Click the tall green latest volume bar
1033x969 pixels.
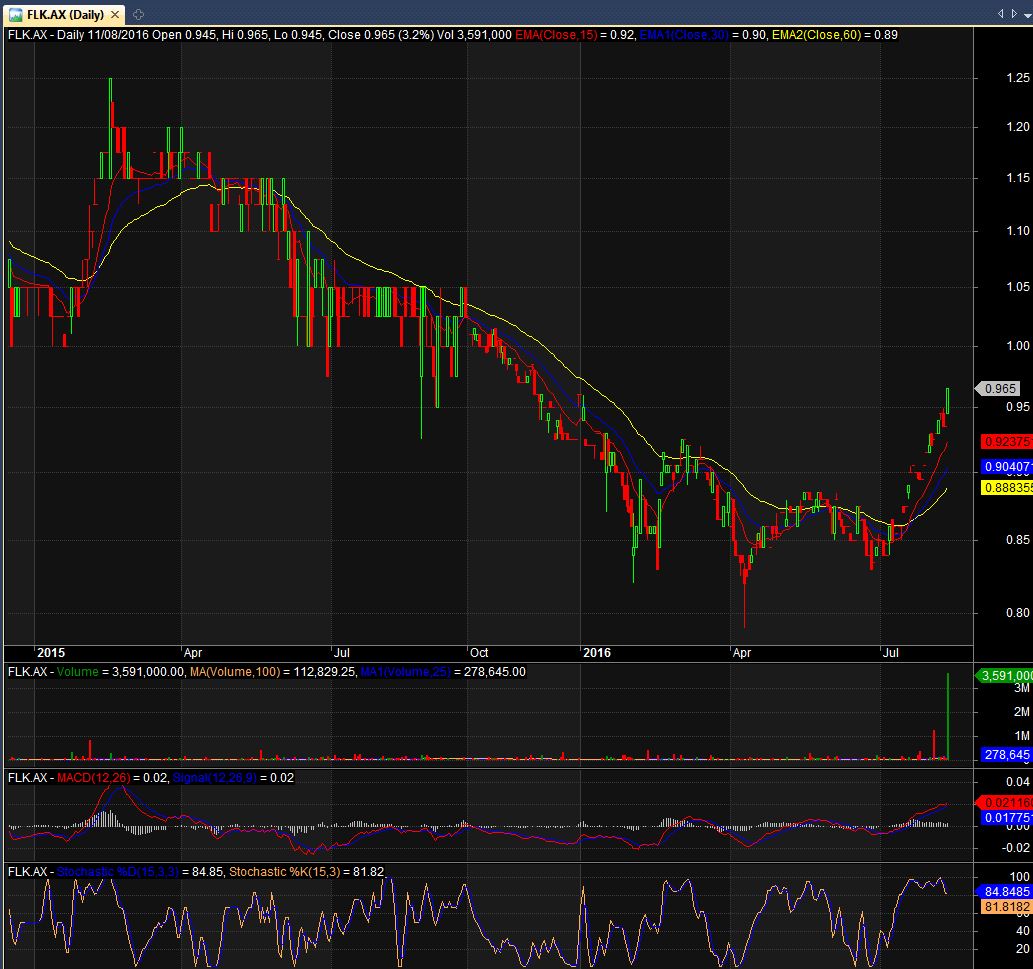(x=948, y=717)
